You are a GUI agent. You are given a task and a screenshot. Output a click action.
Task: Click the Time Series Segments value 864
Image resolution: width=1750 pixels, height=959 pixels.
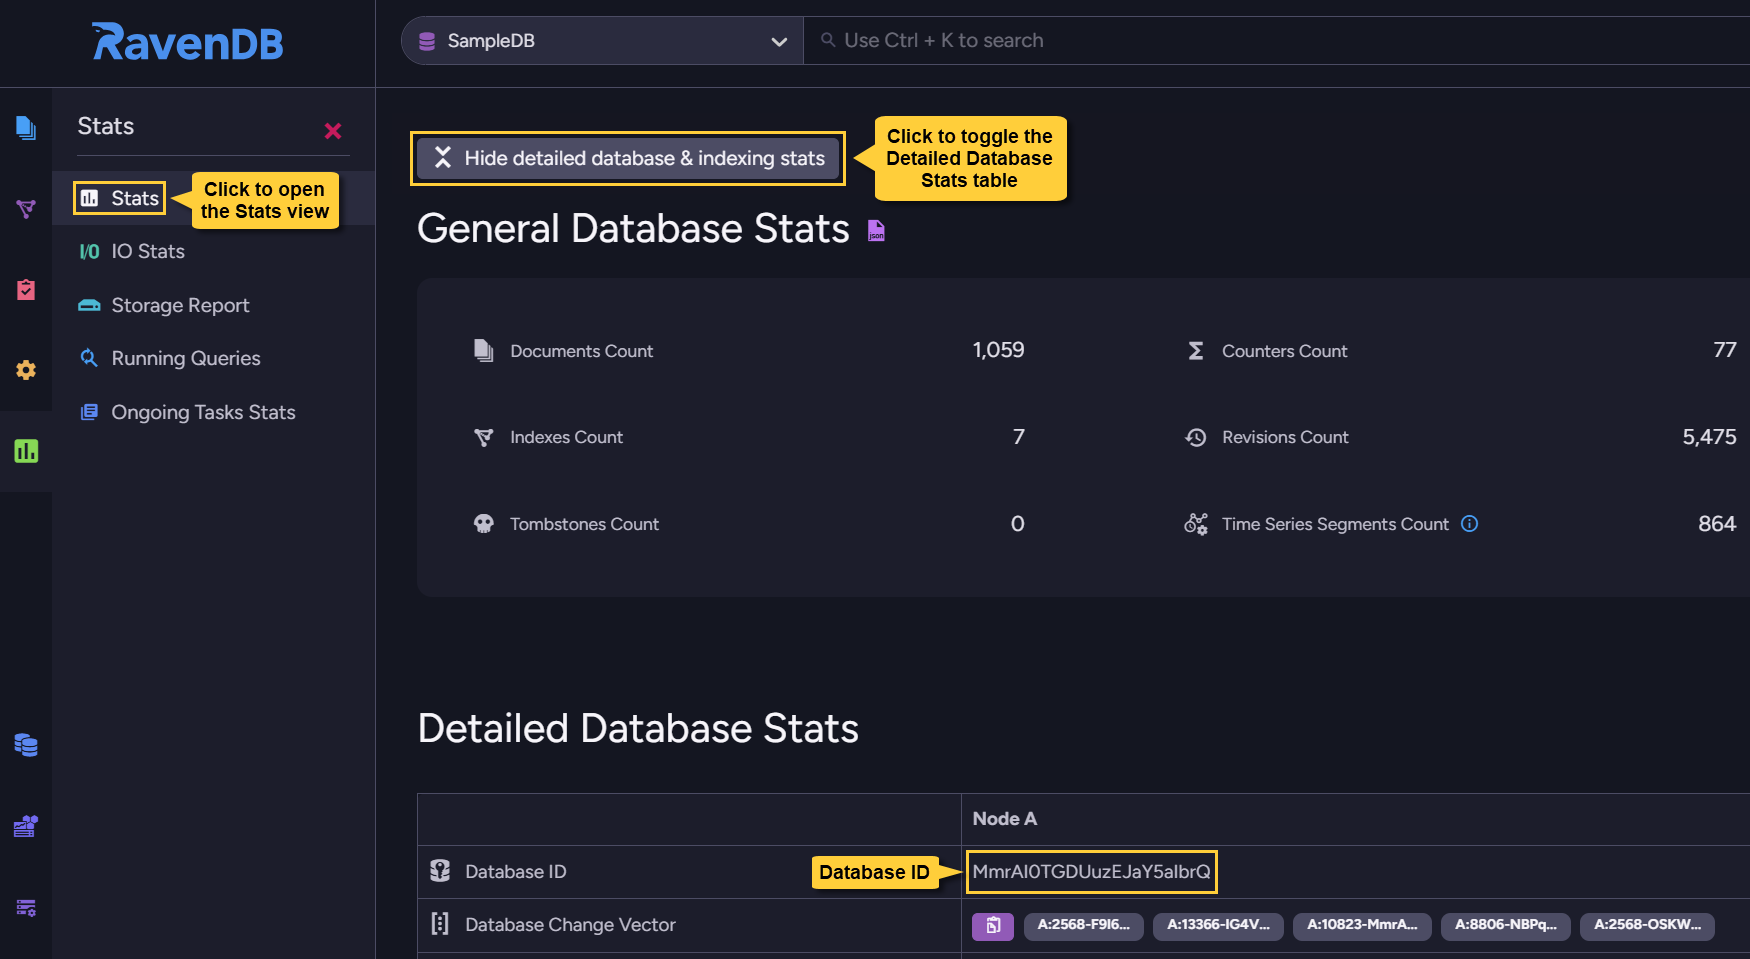point(1717,524)
